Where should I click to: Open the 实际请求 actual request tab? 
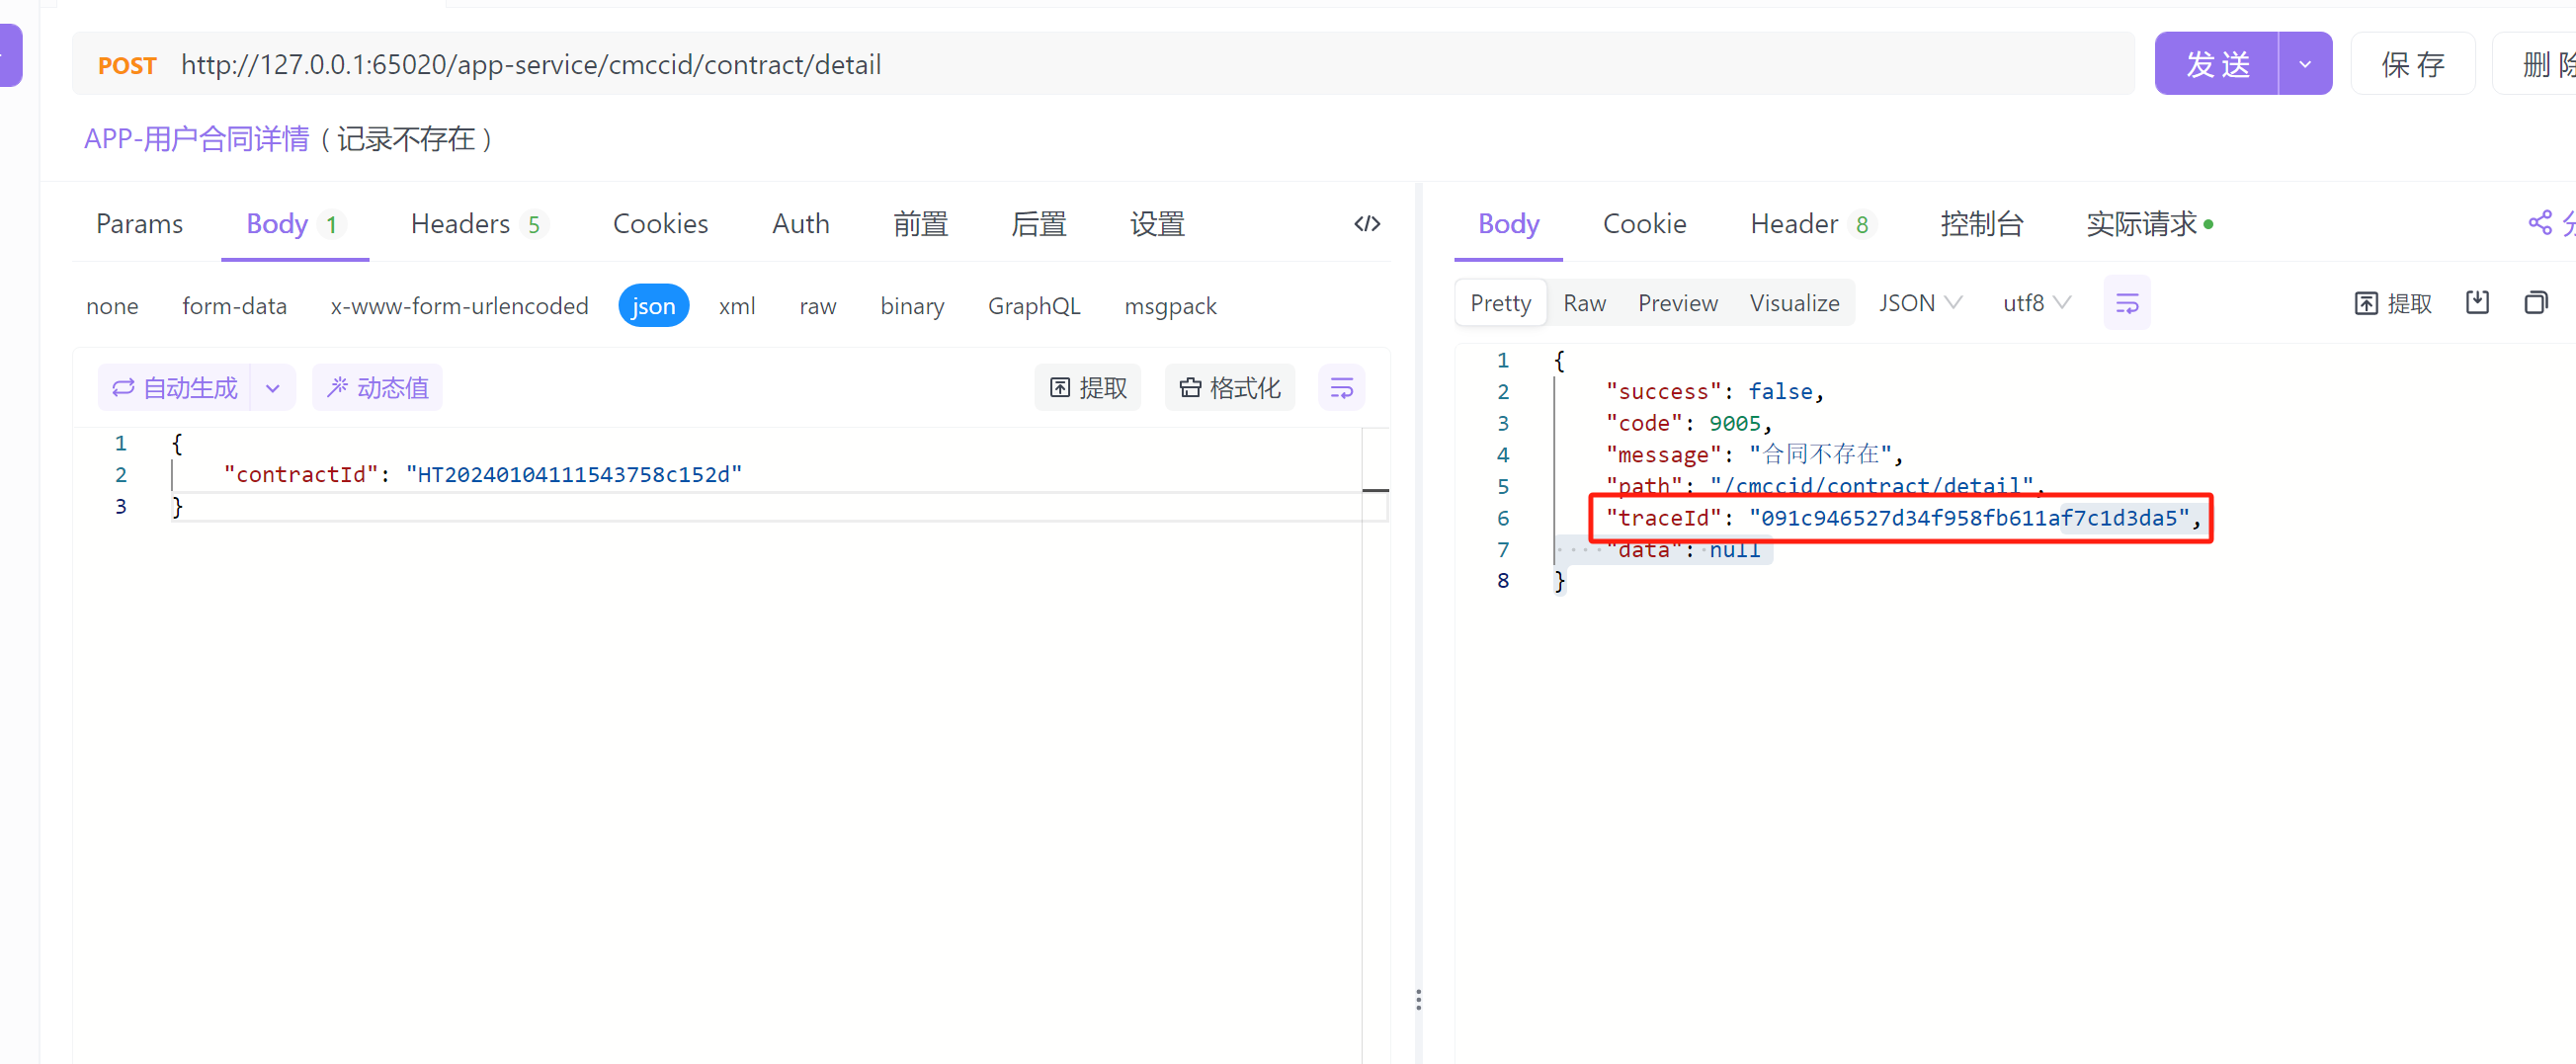2149,223
